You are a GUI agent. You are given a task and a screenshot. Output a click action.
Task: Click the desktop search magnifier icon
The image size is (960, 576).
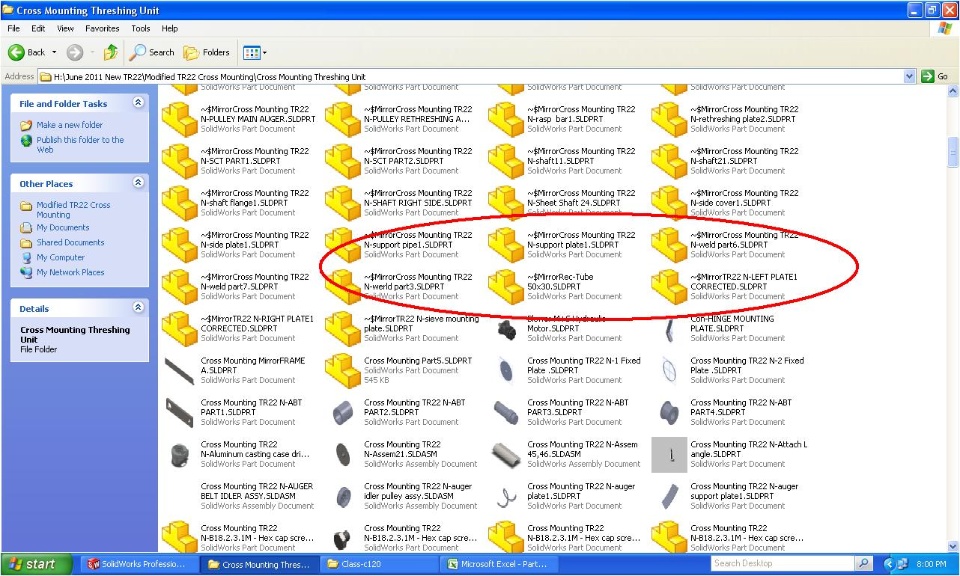click(x=863, y=563)
